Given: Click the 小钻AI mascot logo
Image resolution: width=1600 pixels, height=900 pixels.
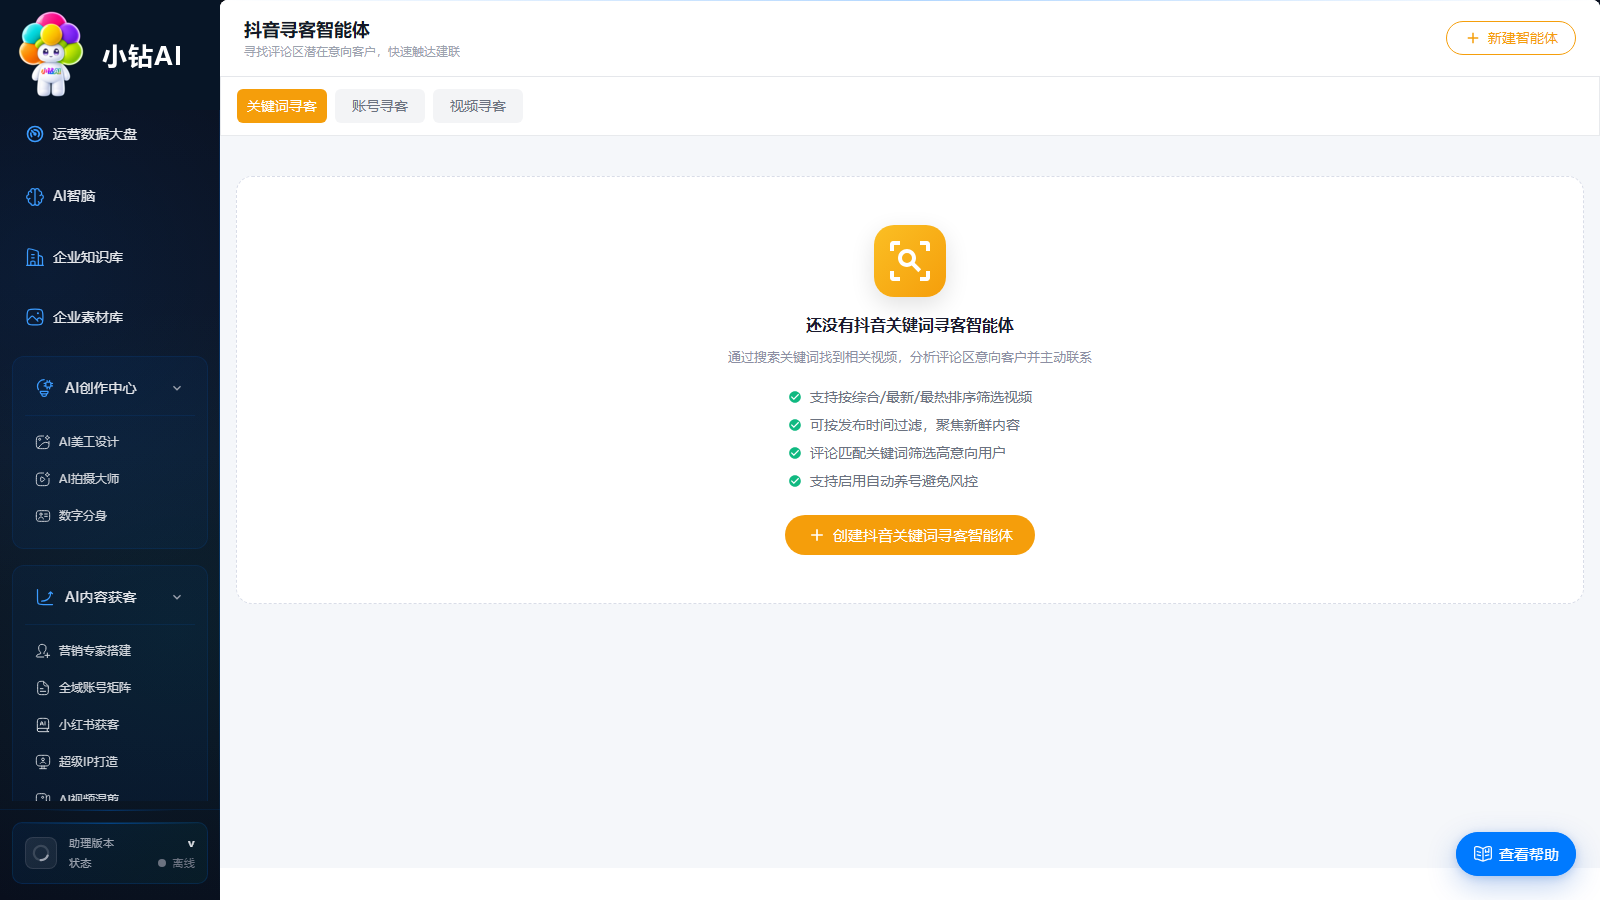Looking at the screenshot, I should [52, 54].
